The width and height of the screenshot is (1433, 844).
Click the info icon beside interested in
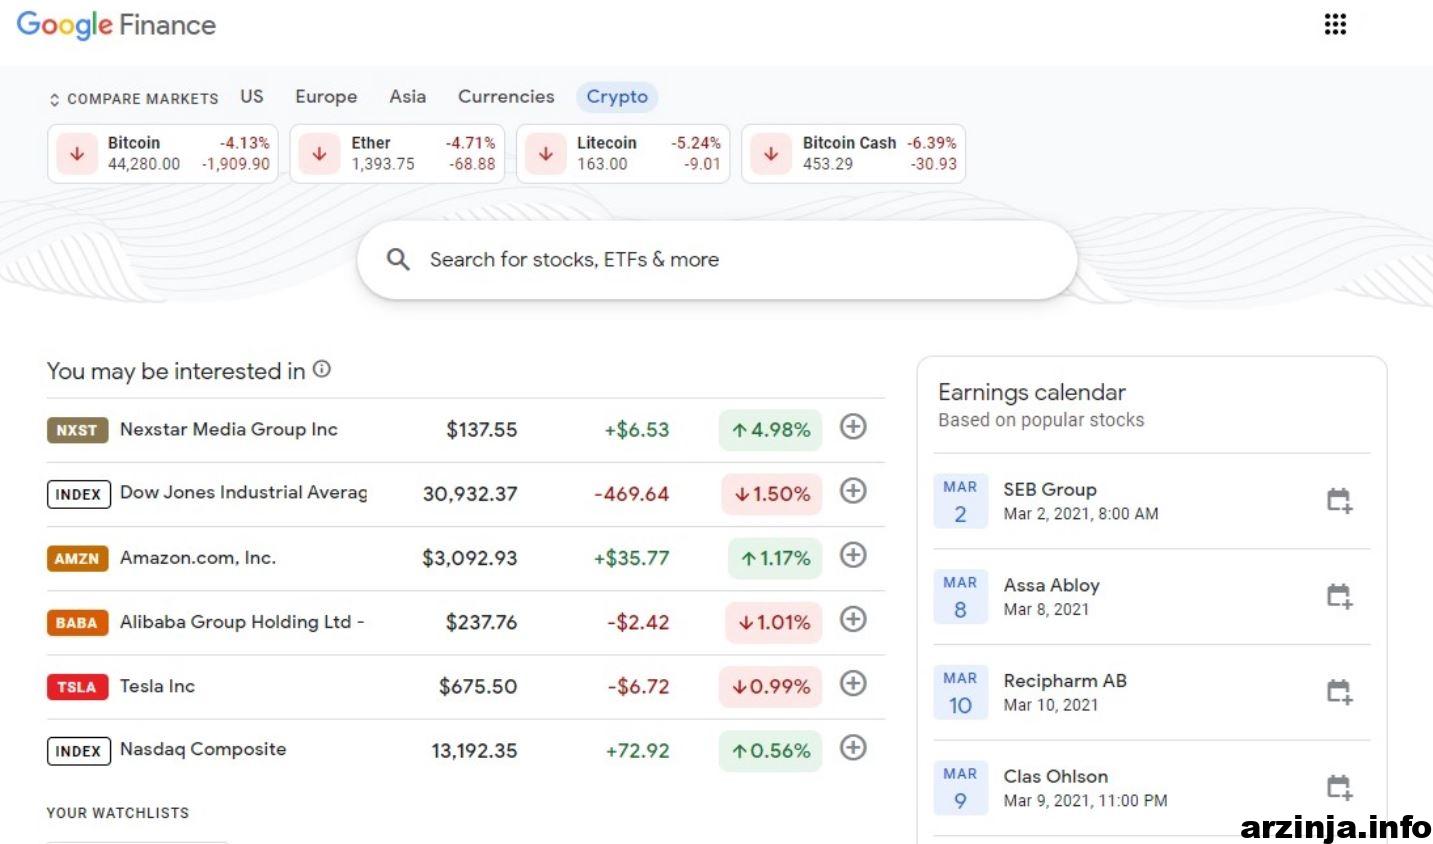click(x=322, y=369)
